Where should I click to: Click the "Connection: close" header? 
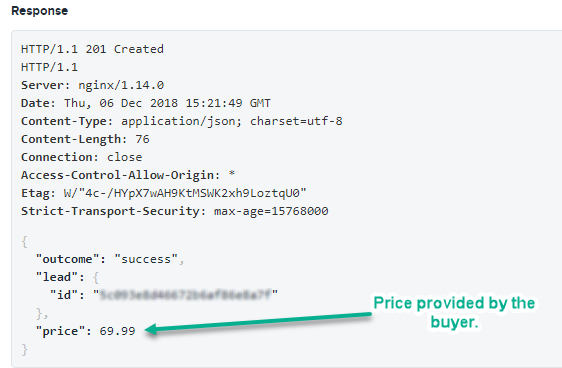[82, 157]
